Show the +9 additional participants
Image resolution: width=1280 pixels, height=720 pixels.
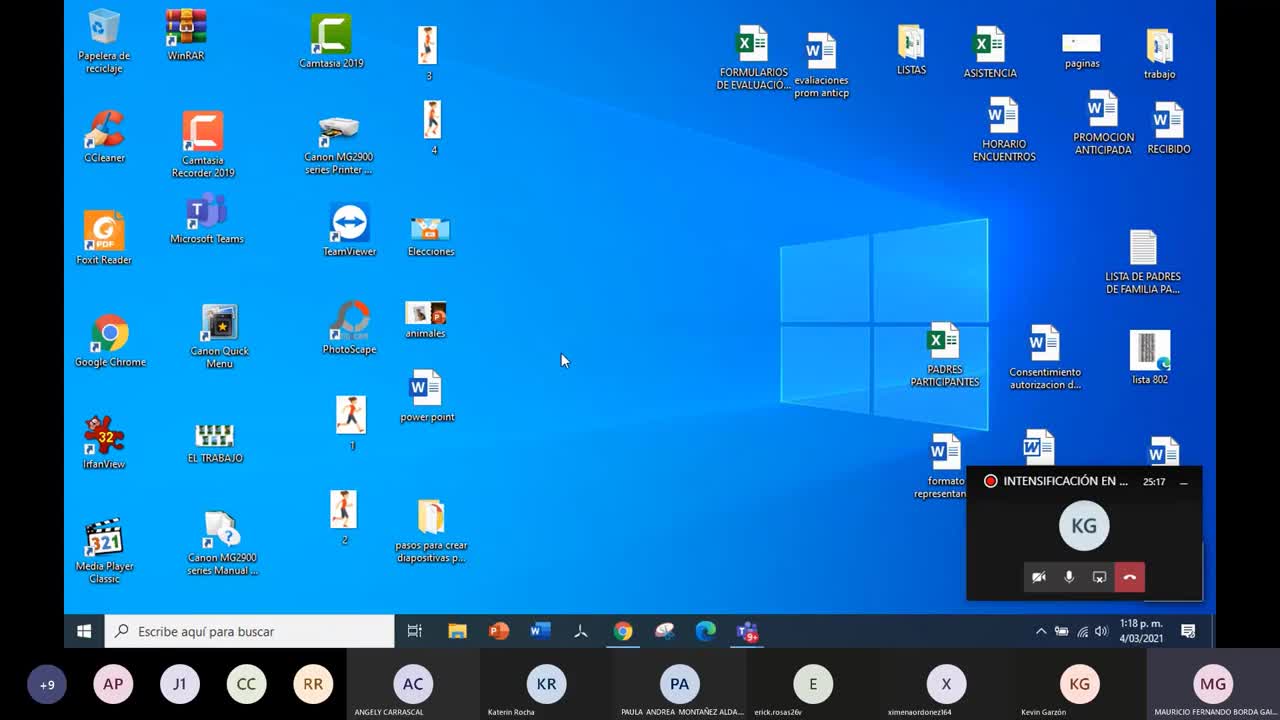47,685
